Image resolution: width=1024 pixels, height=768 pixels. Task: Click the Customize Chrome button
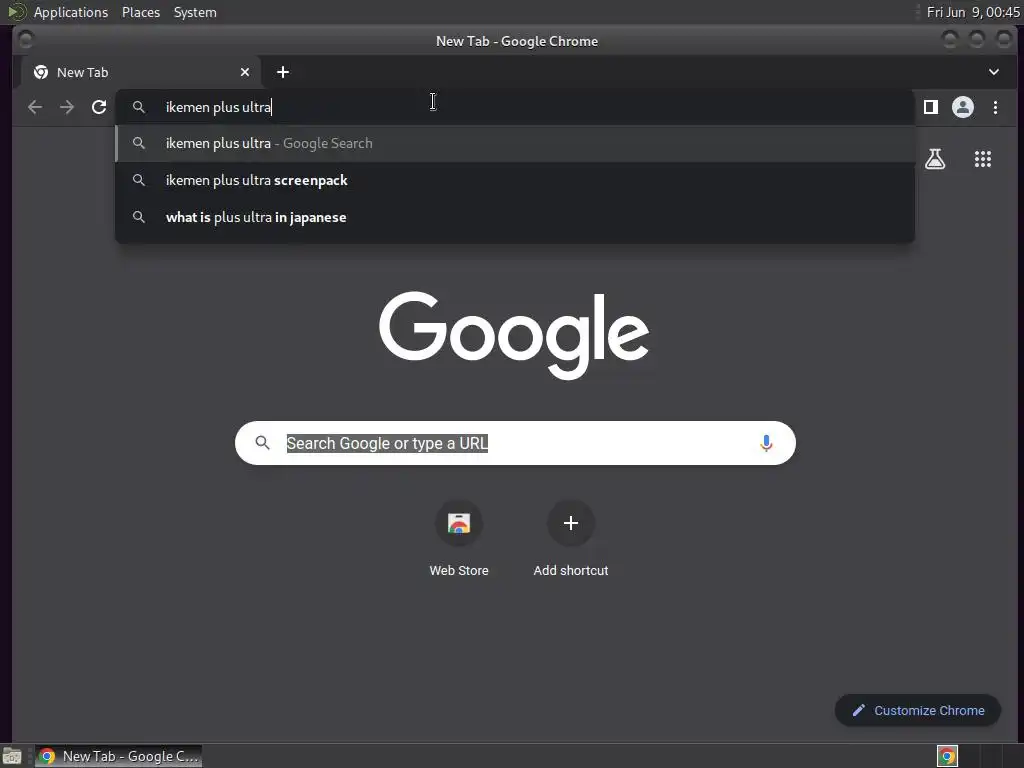[x=918, y=711]
